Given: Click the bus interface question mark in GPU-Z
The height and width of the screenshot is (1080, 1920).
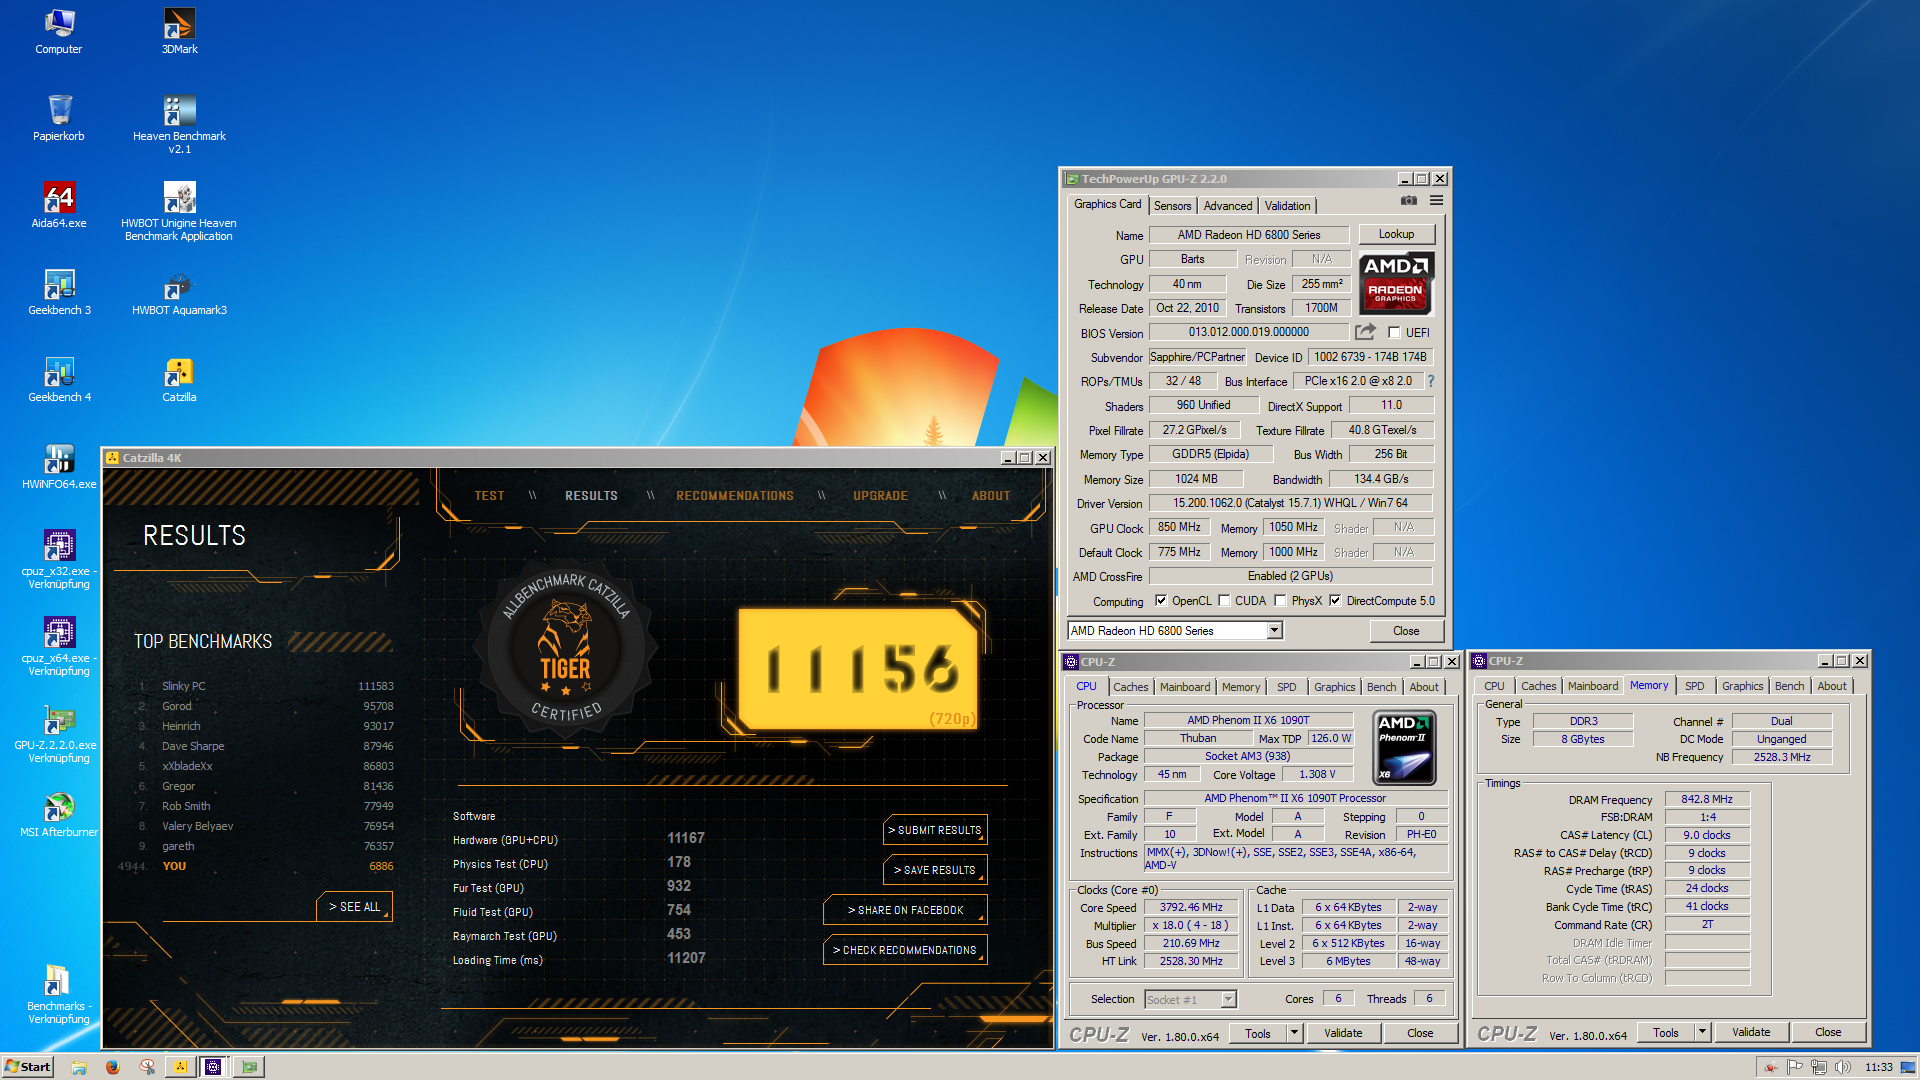Looking at the screenshot, I should (1431, 381).
